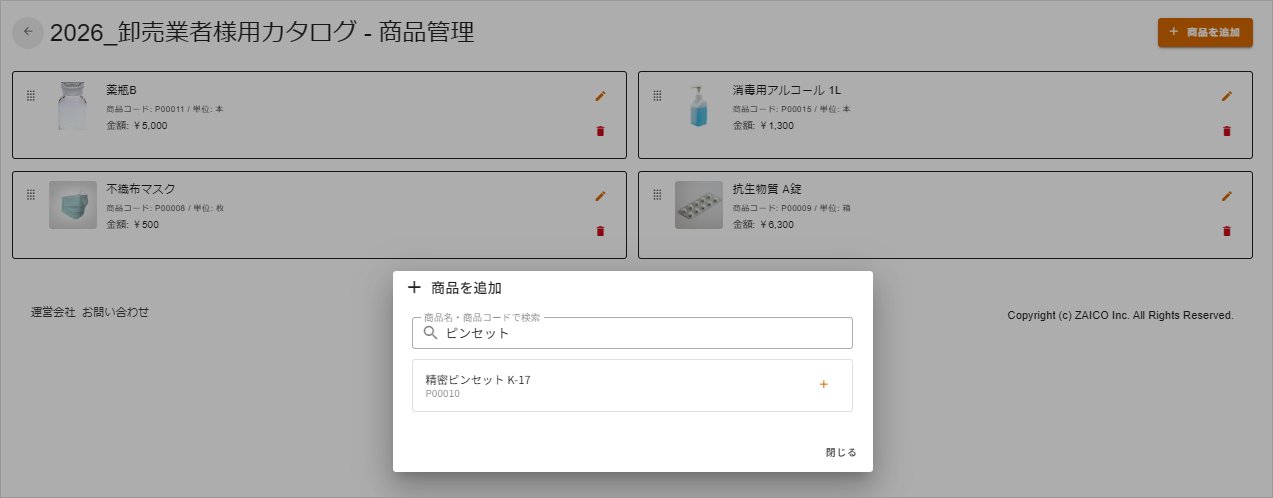
Task: Delete 消毒用アルコール 1L with trash icon
Action: (1226, 131)
